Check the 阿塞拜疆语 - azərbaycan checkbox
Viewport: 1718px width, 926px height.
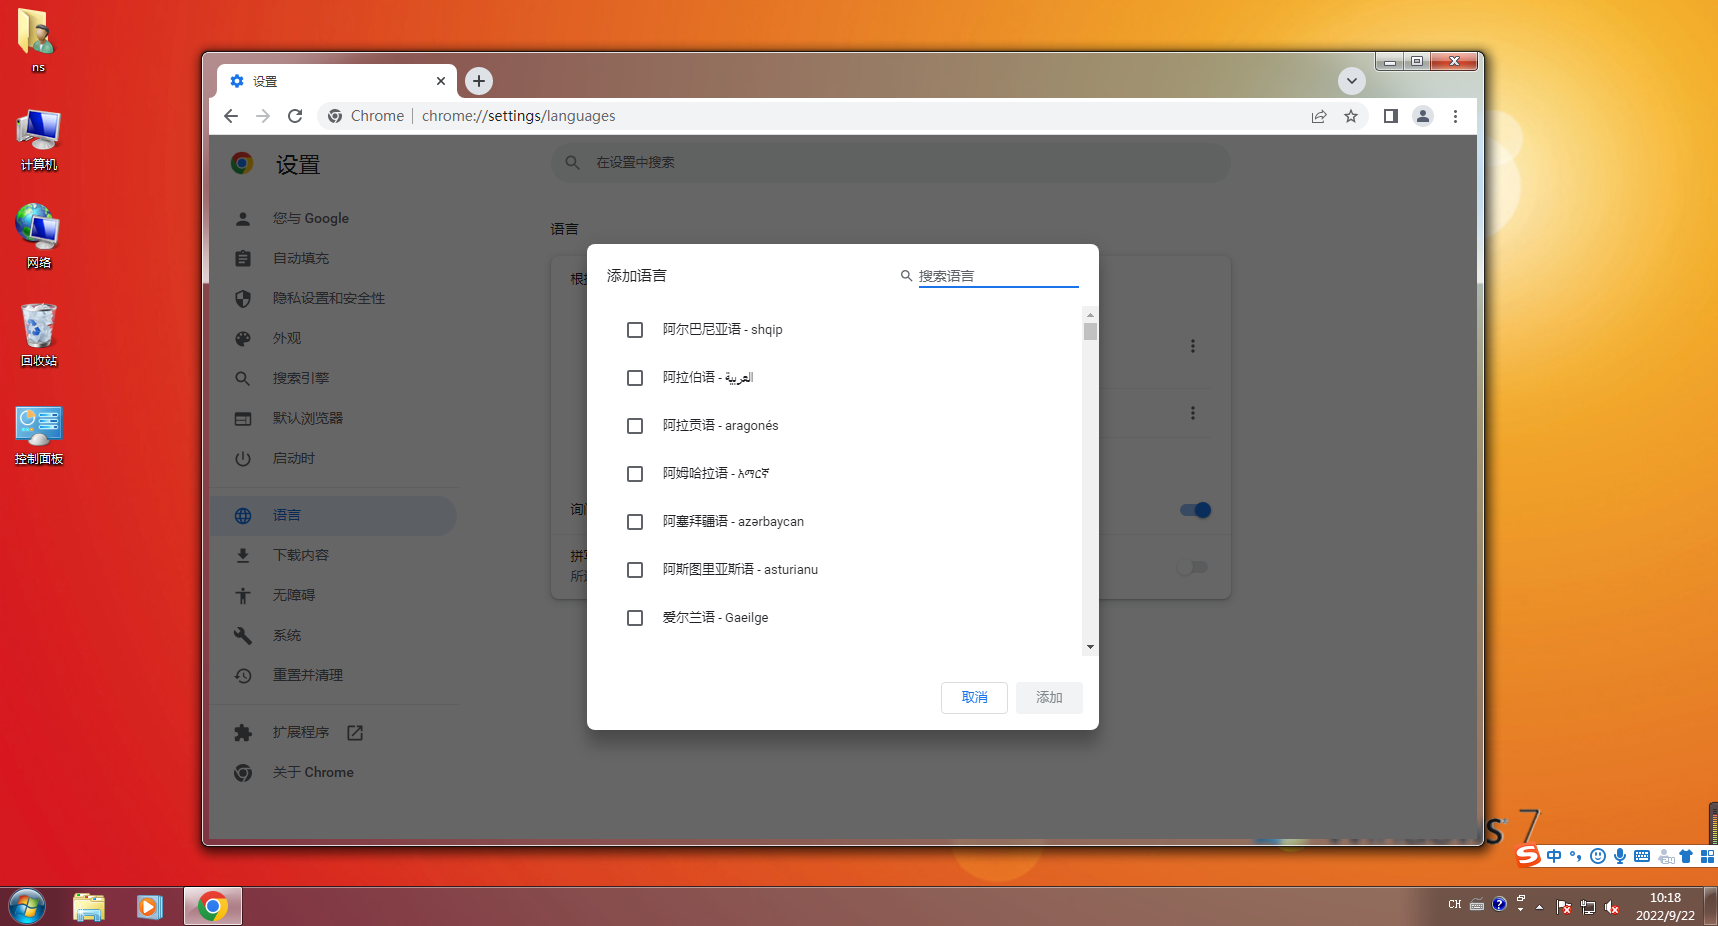(635, 522)
